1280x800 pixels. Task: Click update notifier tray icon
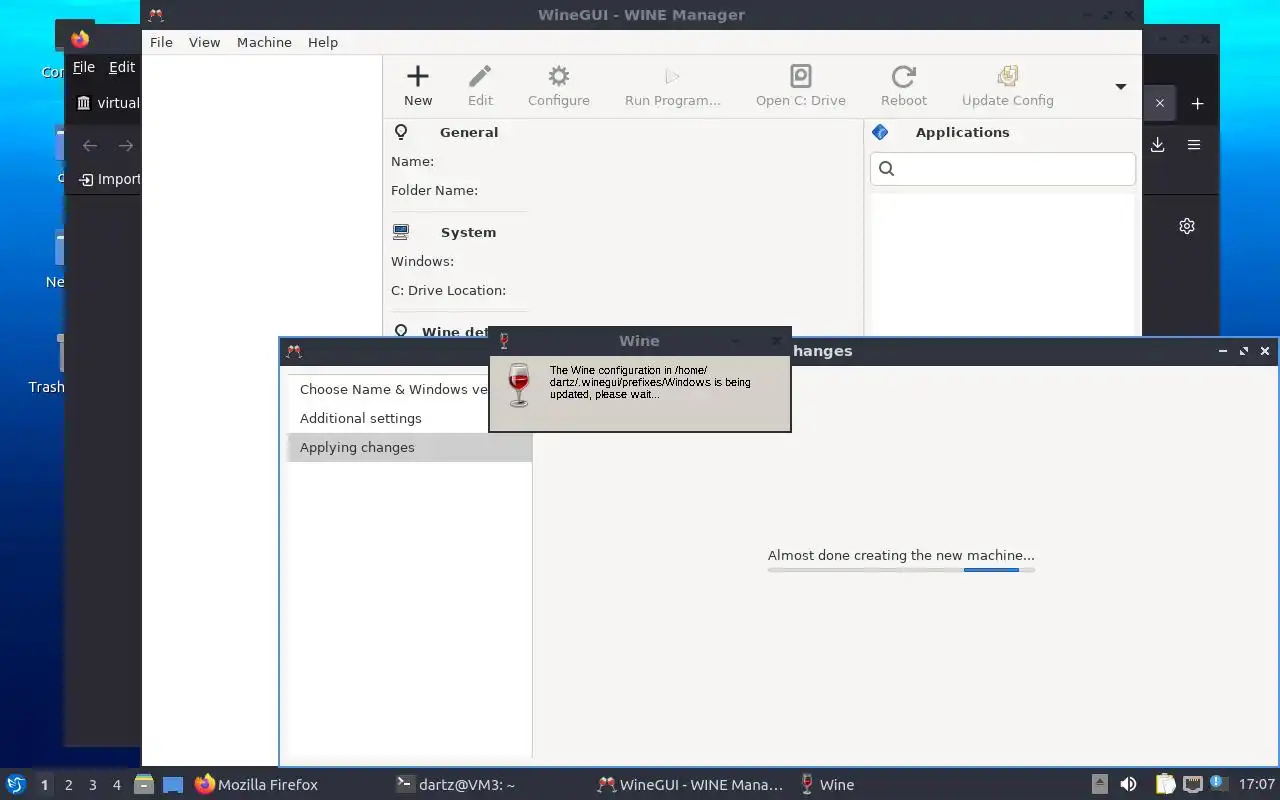pyautogui.click(x=1218, y=784)
